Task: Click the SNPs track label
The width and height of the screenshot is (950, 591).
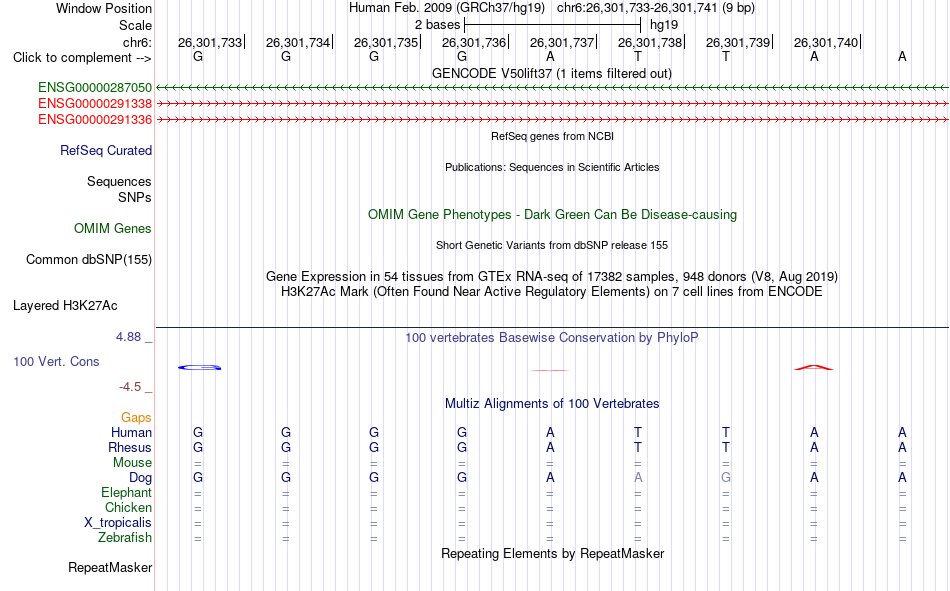Action: (x=135, y=198)
